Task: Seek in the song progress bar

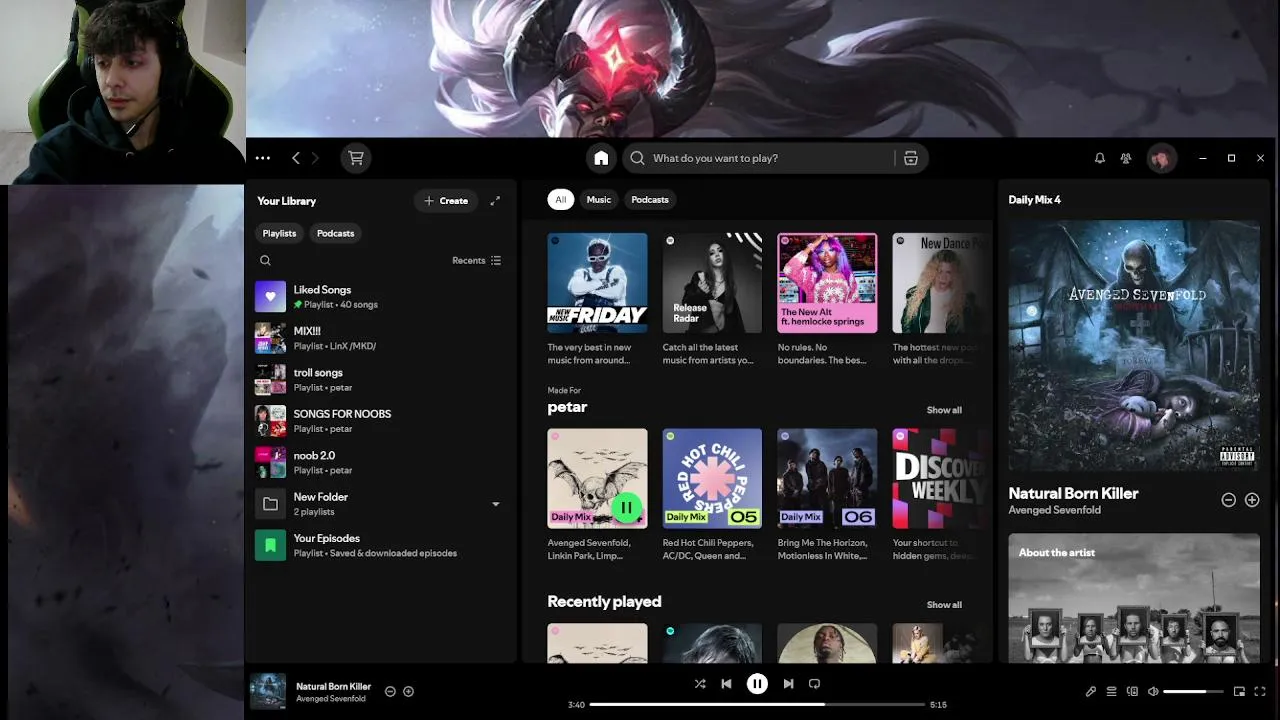Action: [757, 704]
